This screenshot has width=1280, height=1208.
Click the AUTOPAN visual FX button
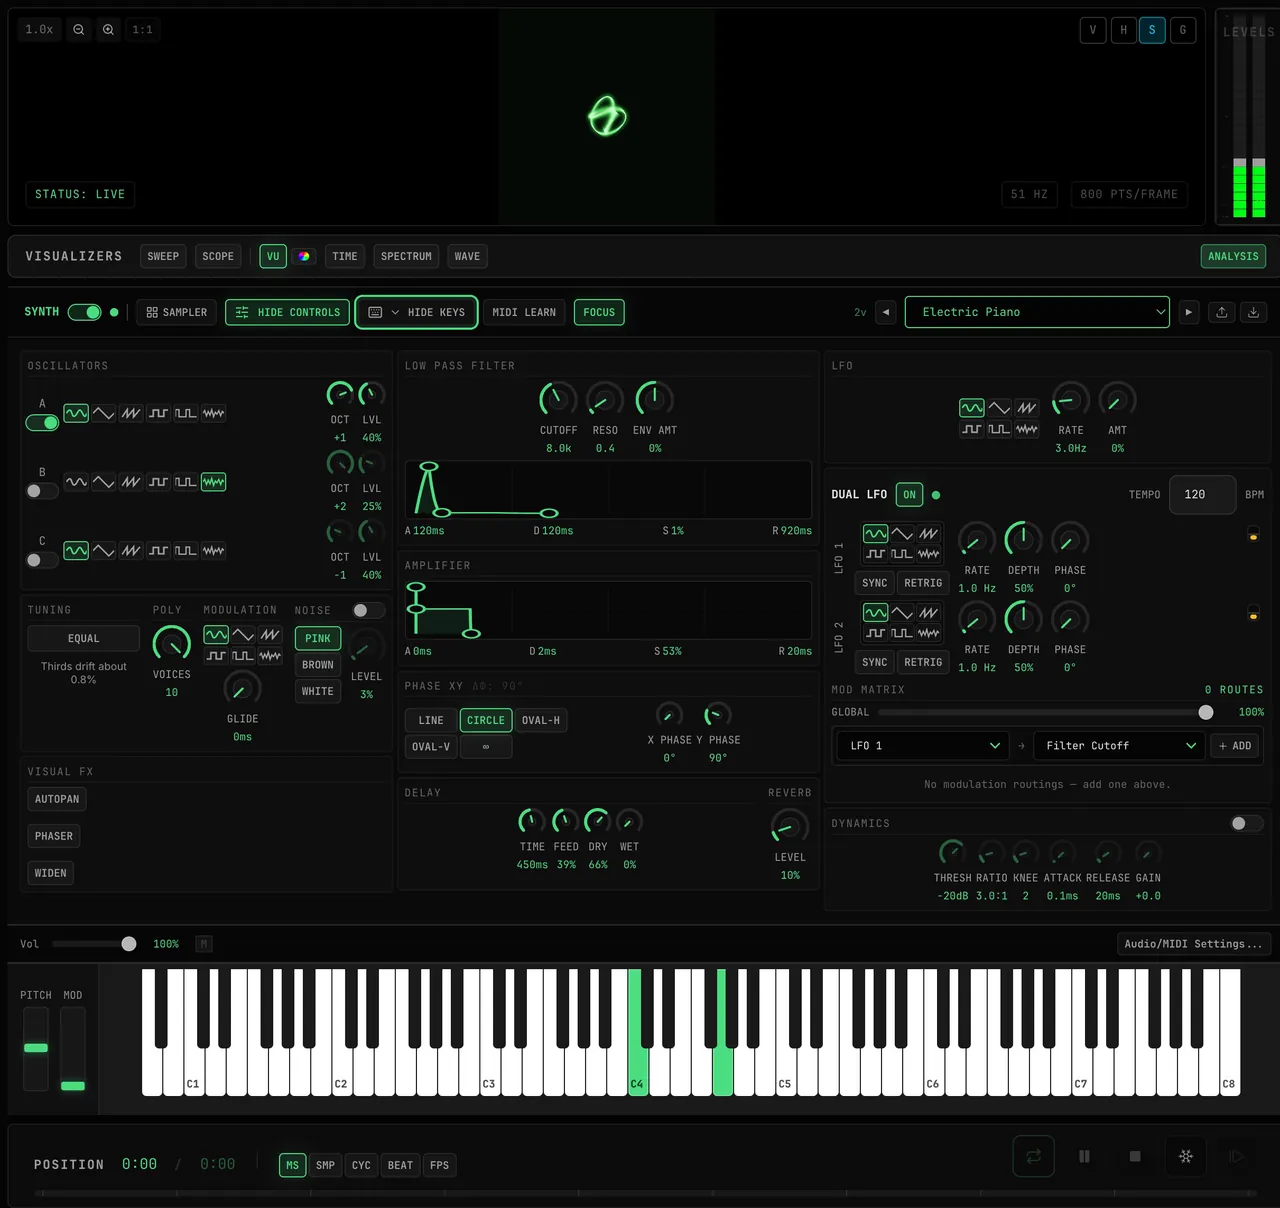click(57, 799)
